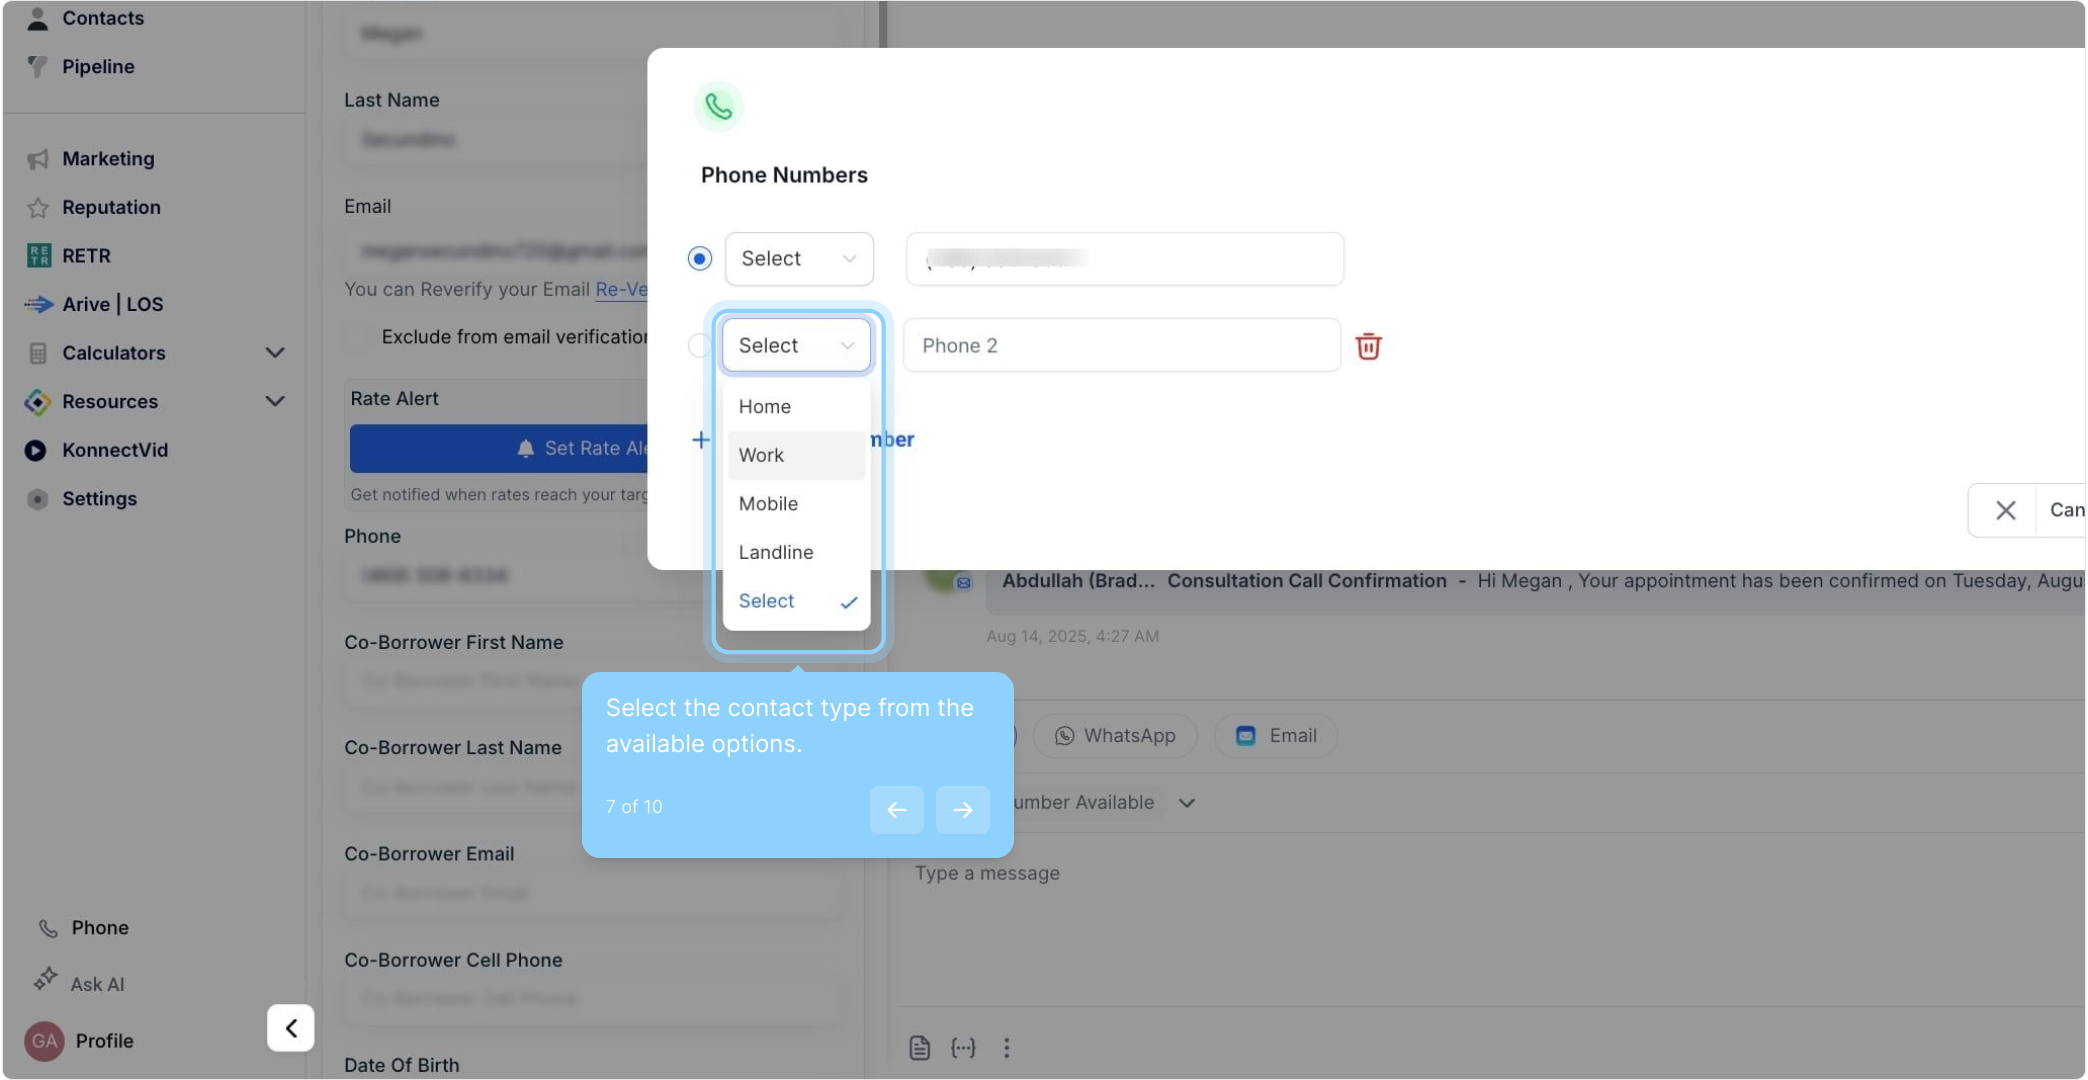Open more options vertical dots icon

coord(1006,1047)
